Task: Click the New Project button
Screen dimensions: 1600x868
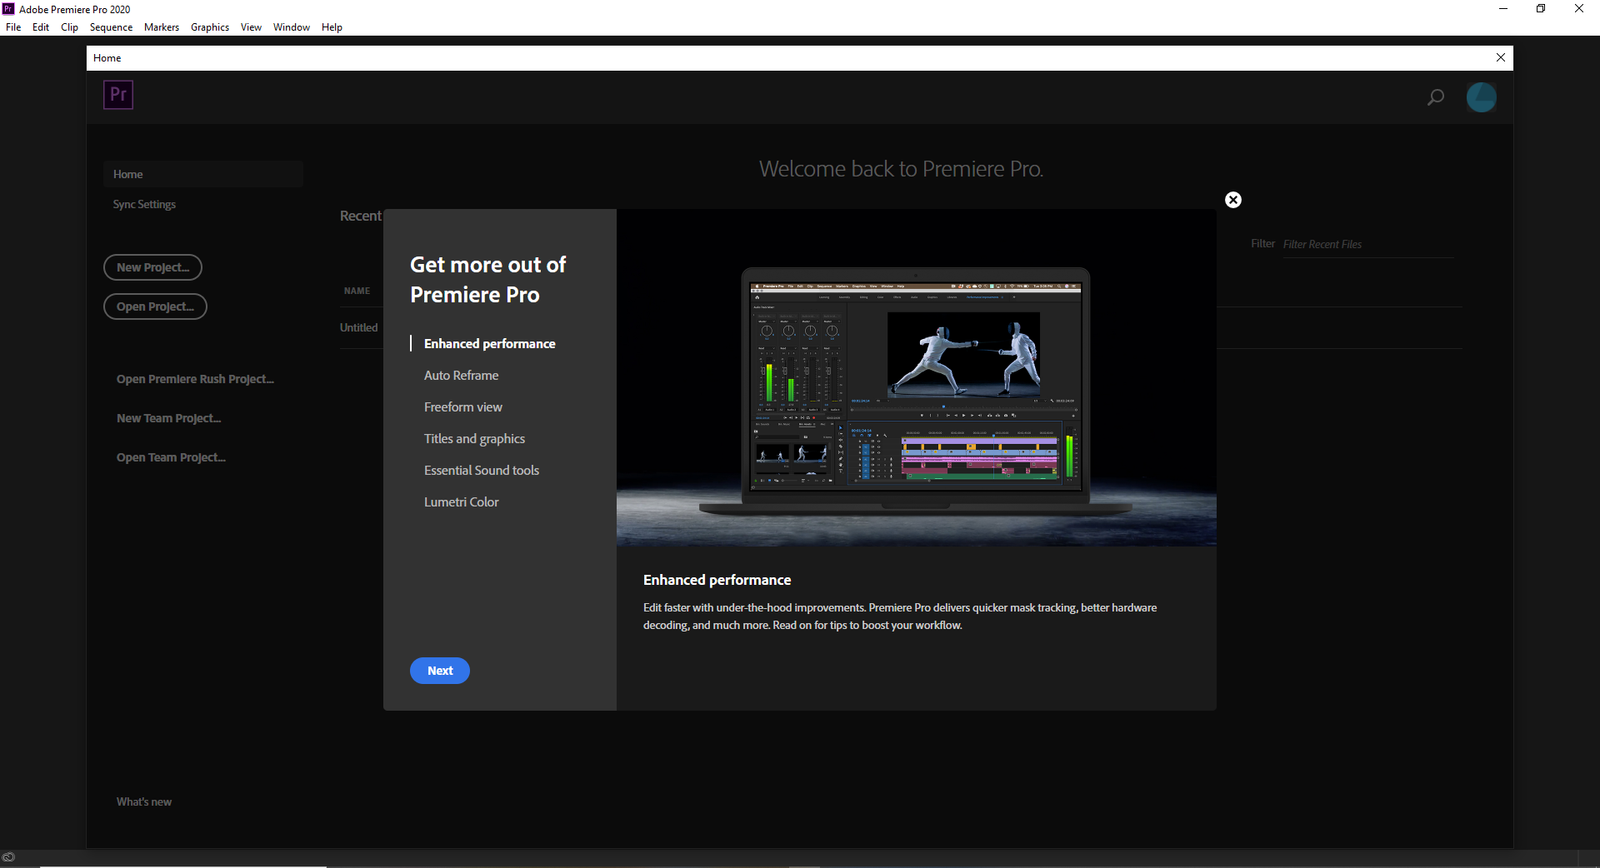Action: pyautogui.click(x=153, y=267)
